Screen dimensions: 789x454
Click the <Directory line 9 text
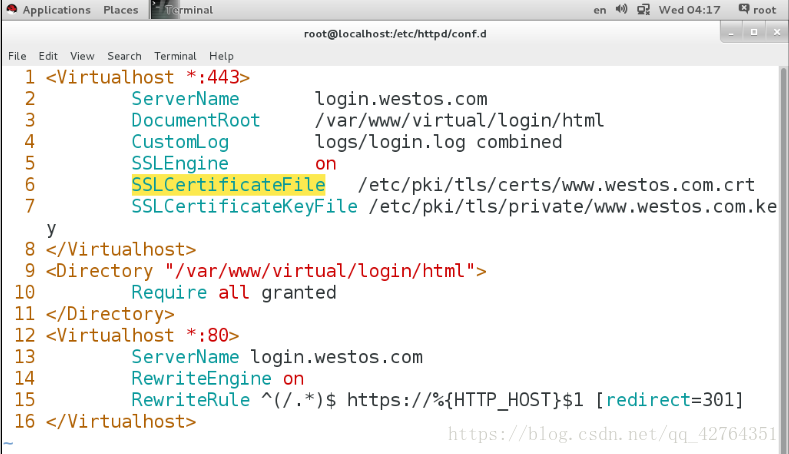[266, 271]
